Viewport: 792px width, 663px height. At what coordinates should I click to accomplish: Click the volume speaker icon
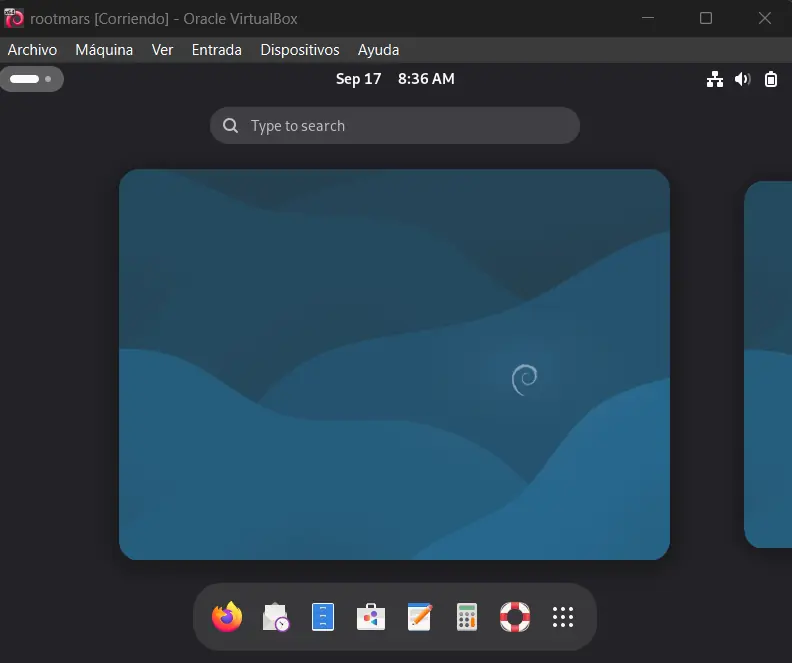[x=742, y=79]
